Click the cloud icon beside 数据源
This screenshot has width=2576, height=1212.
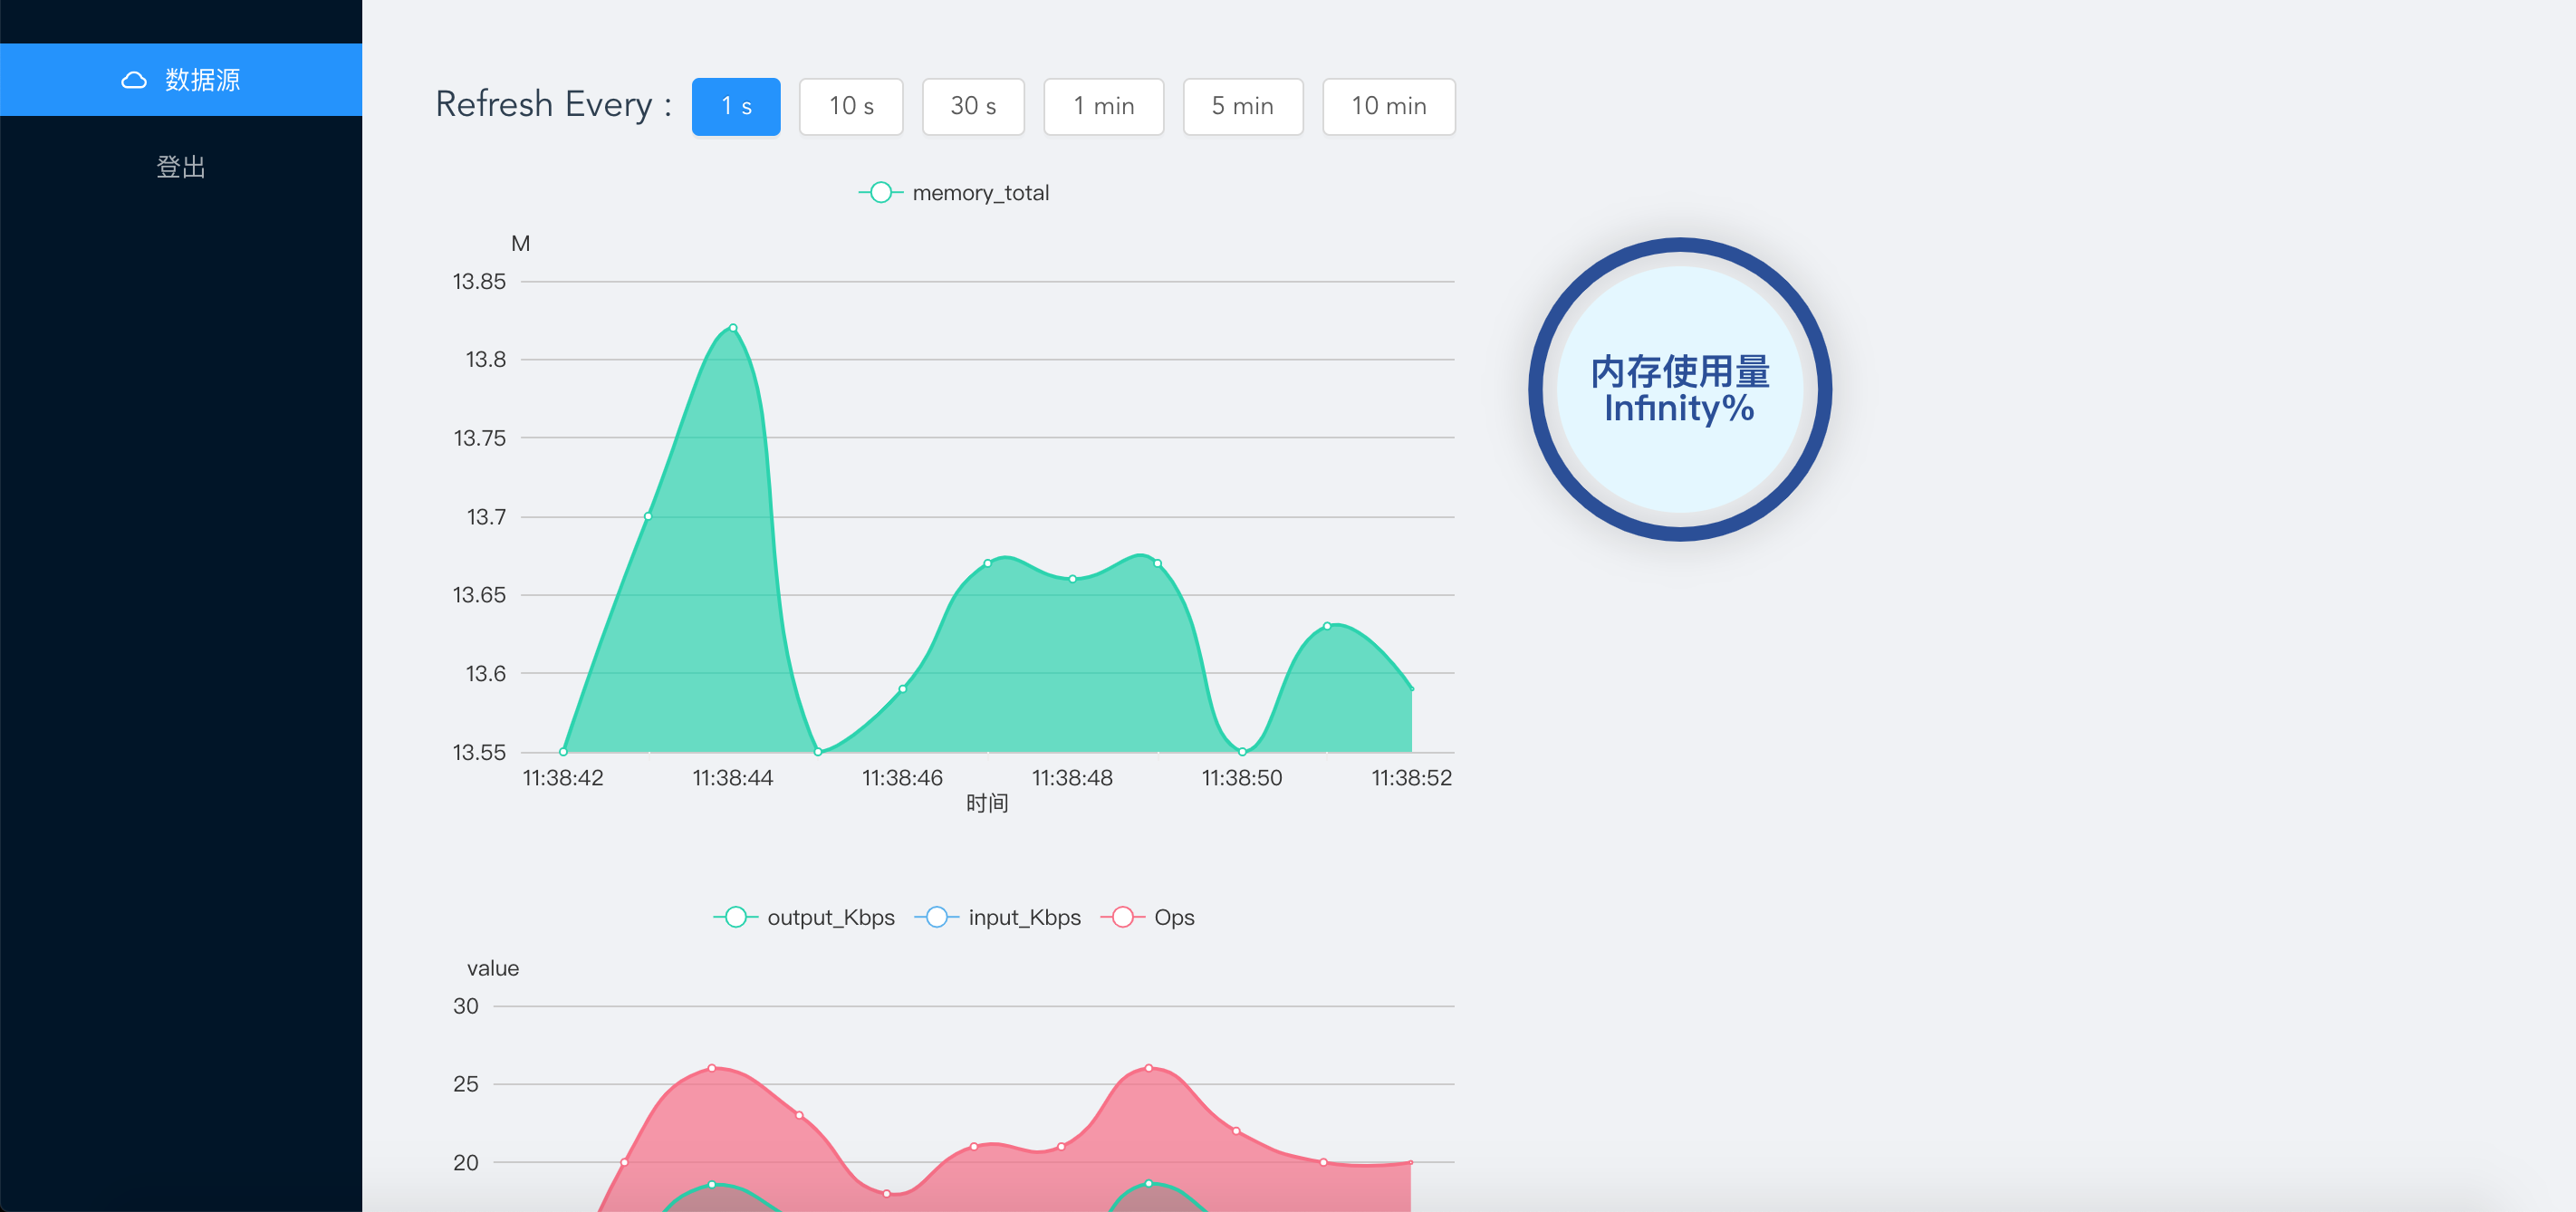coord(134,80)
